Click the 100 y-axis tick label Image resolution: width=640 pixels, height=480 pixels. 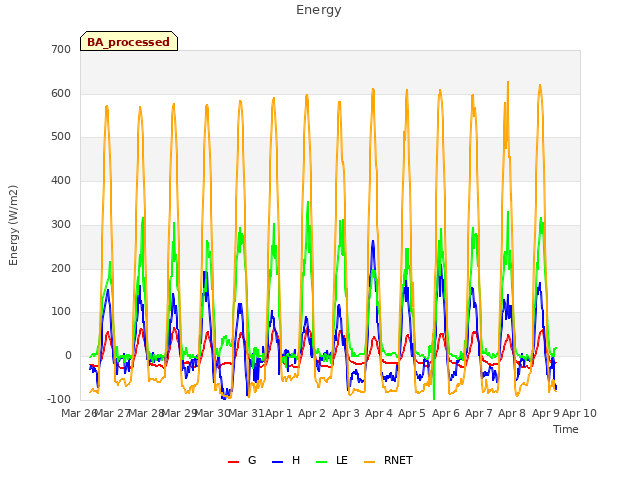(x=61, y=312)
